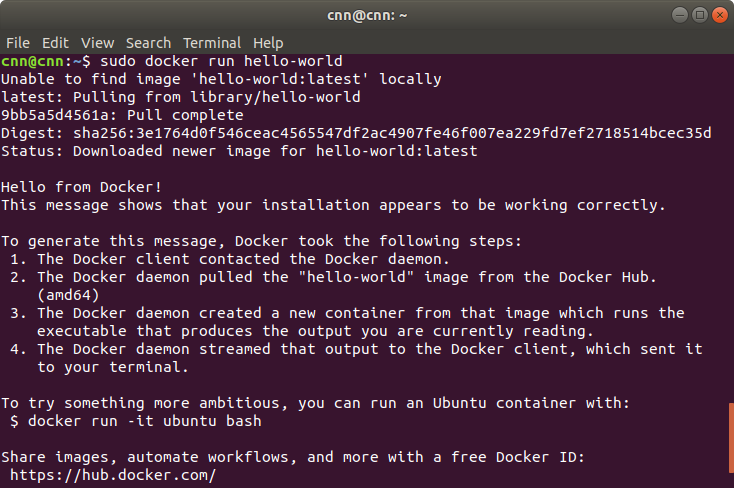Open the Help menu
This screenshot has height=488, width=734.
[268, 43]
